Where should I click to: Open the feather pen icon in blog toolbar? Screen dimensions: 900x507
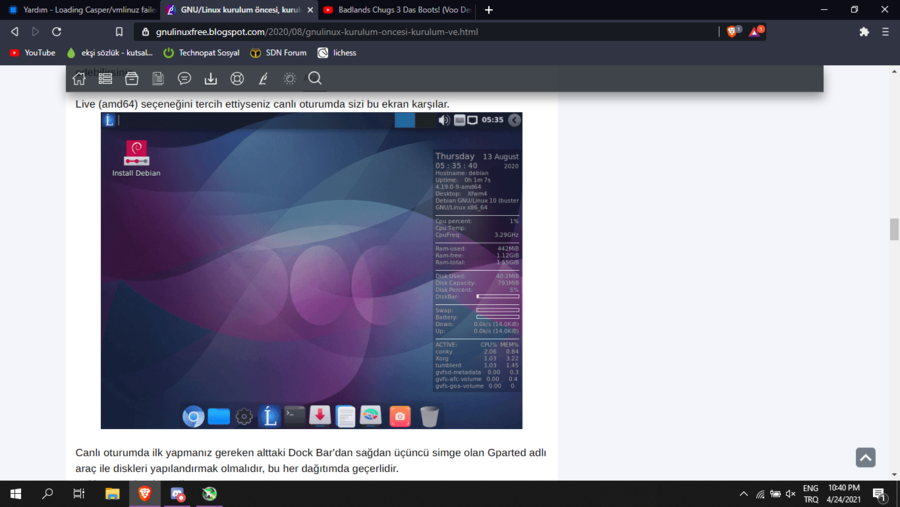263,79
